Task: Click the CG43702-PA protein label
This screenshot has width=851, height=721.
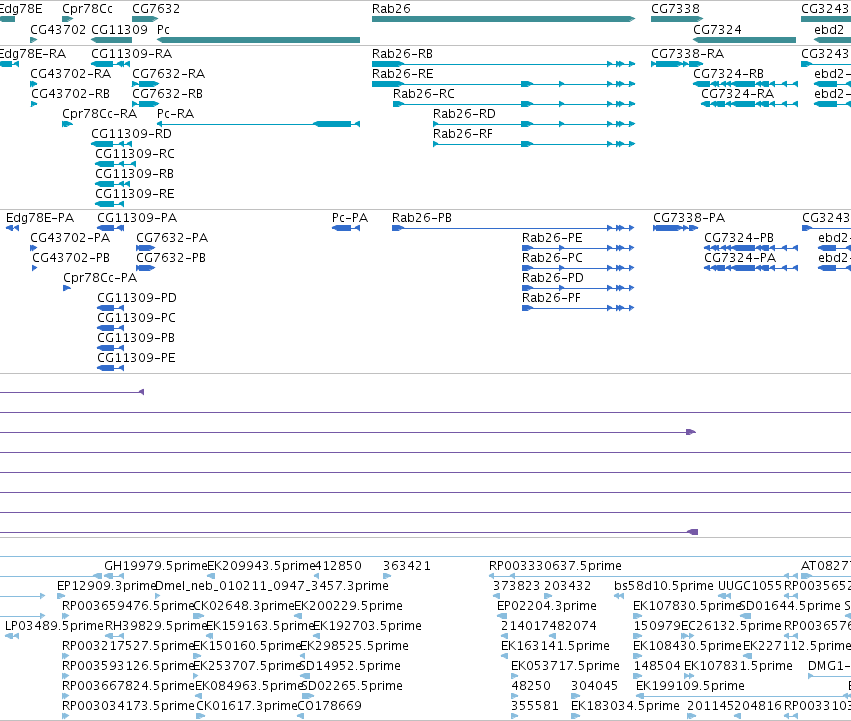Action: [70, 238]
